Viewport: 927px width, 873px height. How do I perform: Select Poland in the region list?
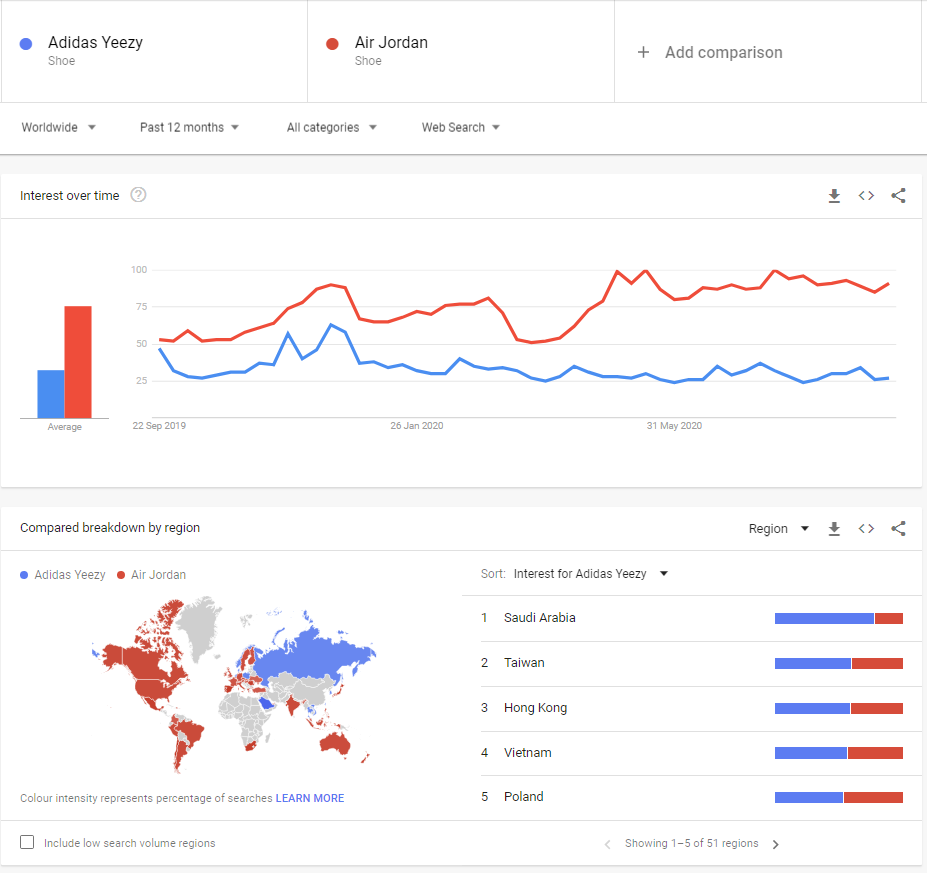tap(523, 796)
